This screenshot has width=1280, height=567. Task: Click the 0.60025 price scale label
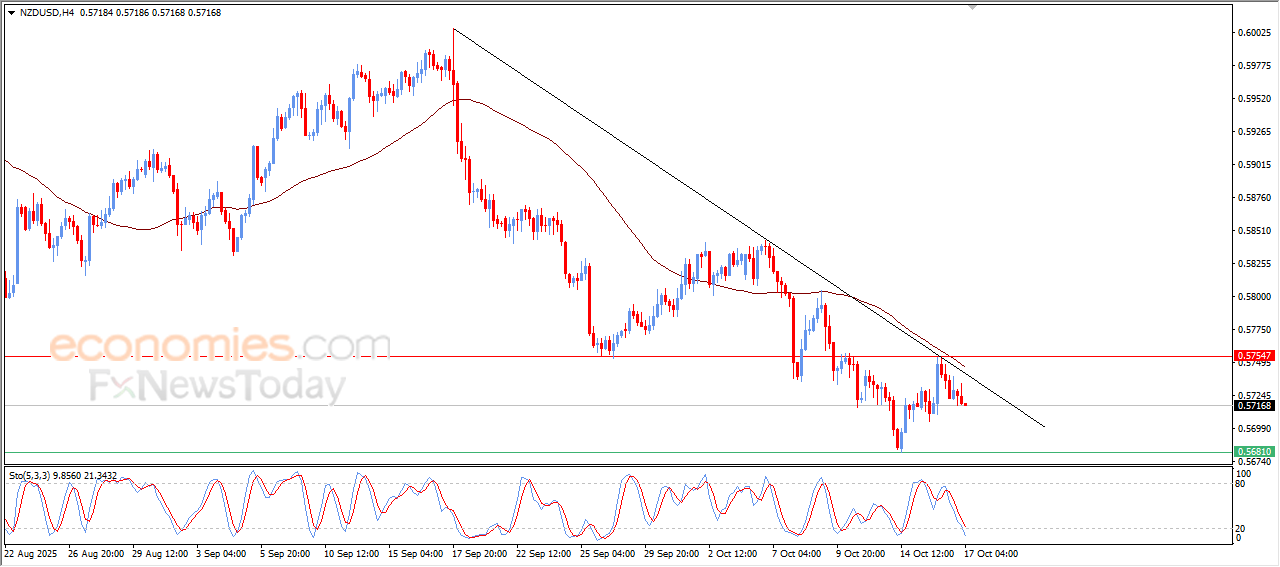point(1253,33)
